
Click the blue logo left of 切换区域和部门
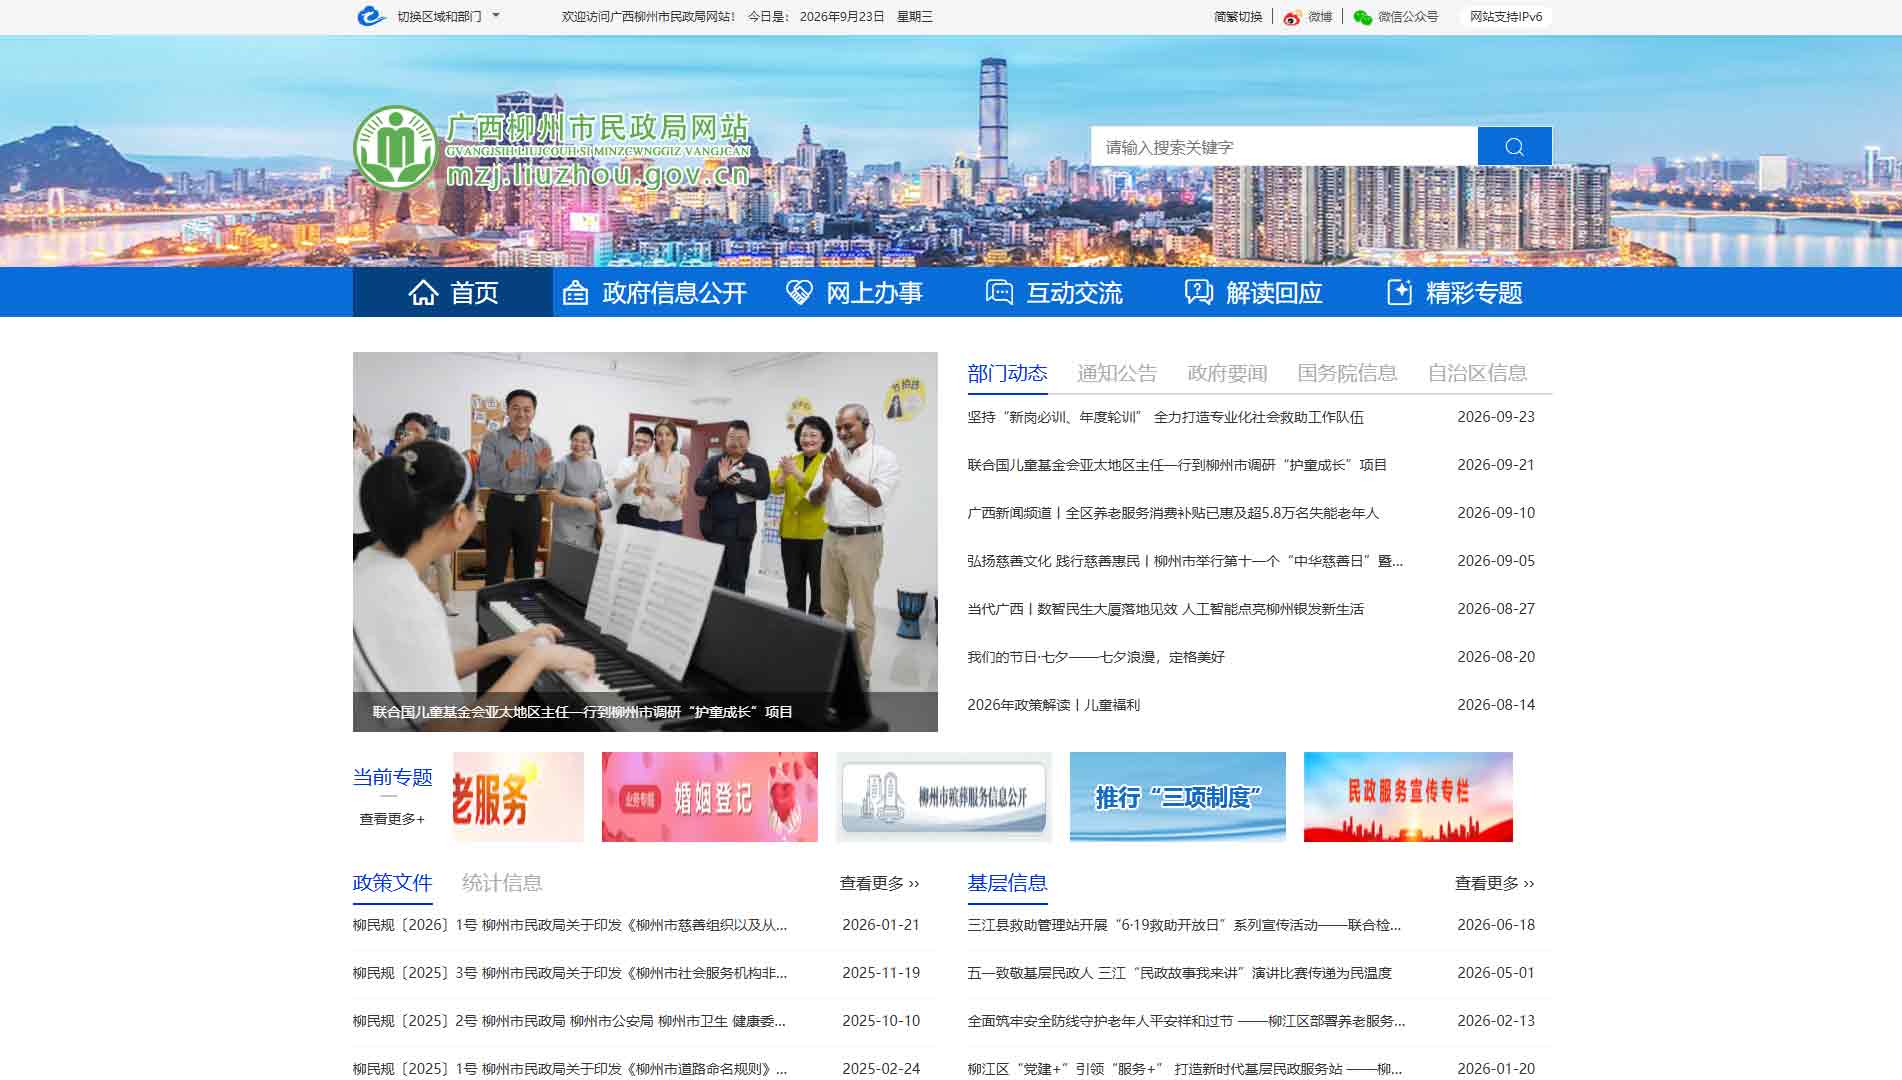pos(371,16)
